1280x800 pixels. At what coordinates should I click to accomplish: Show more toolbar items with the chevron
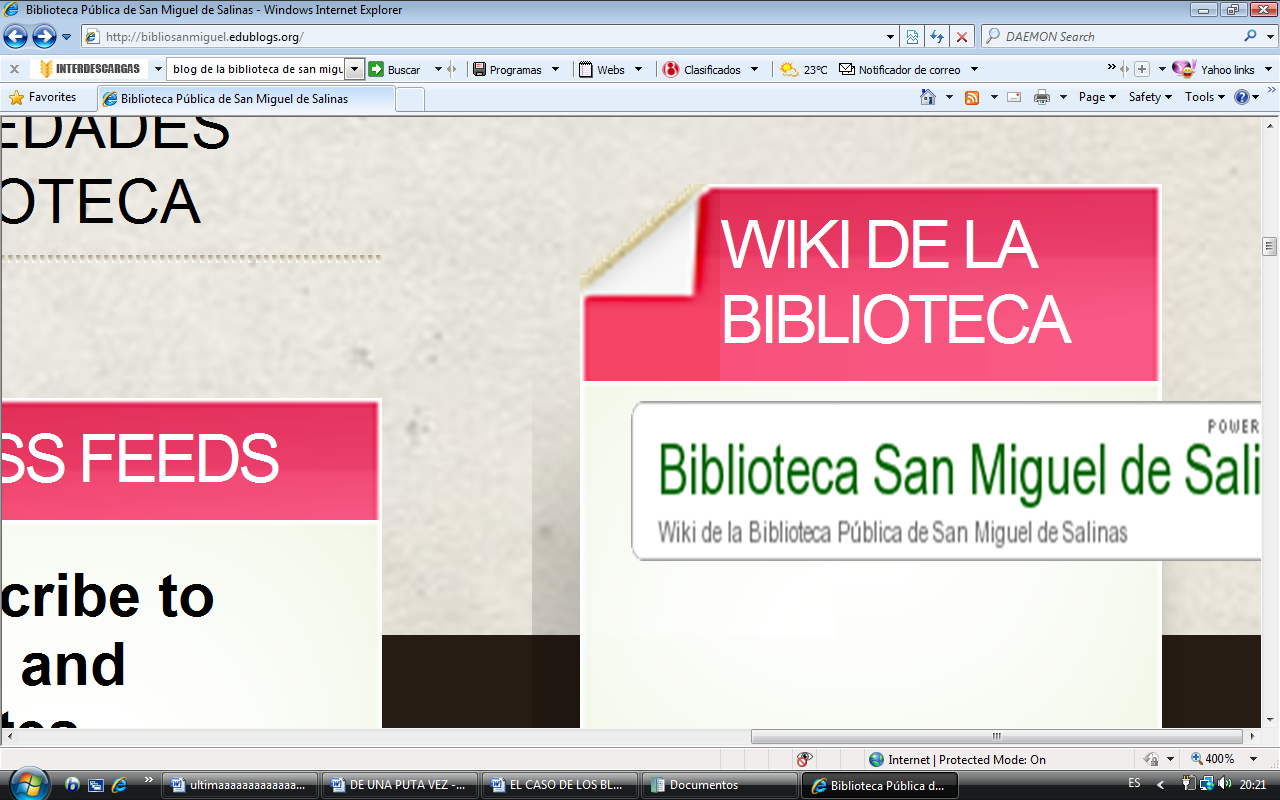[1111, 68]
